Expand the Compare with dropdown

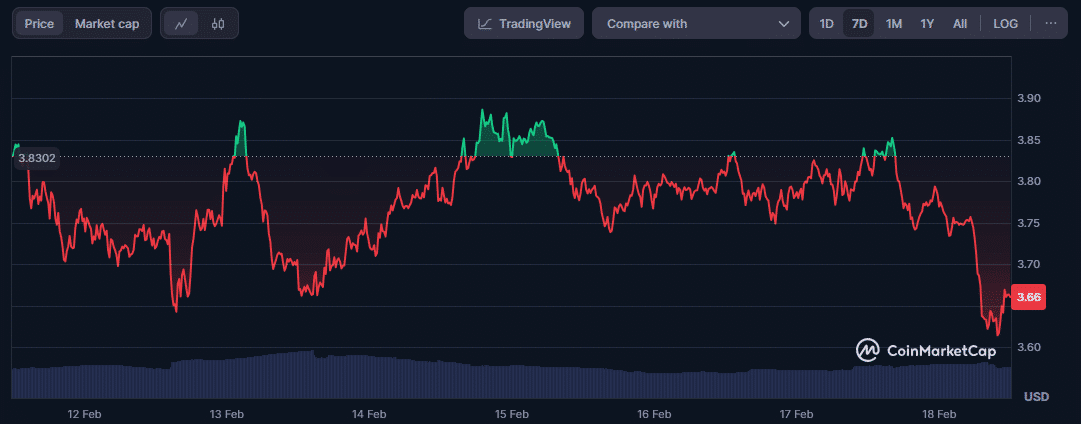(x=695, y=24)
